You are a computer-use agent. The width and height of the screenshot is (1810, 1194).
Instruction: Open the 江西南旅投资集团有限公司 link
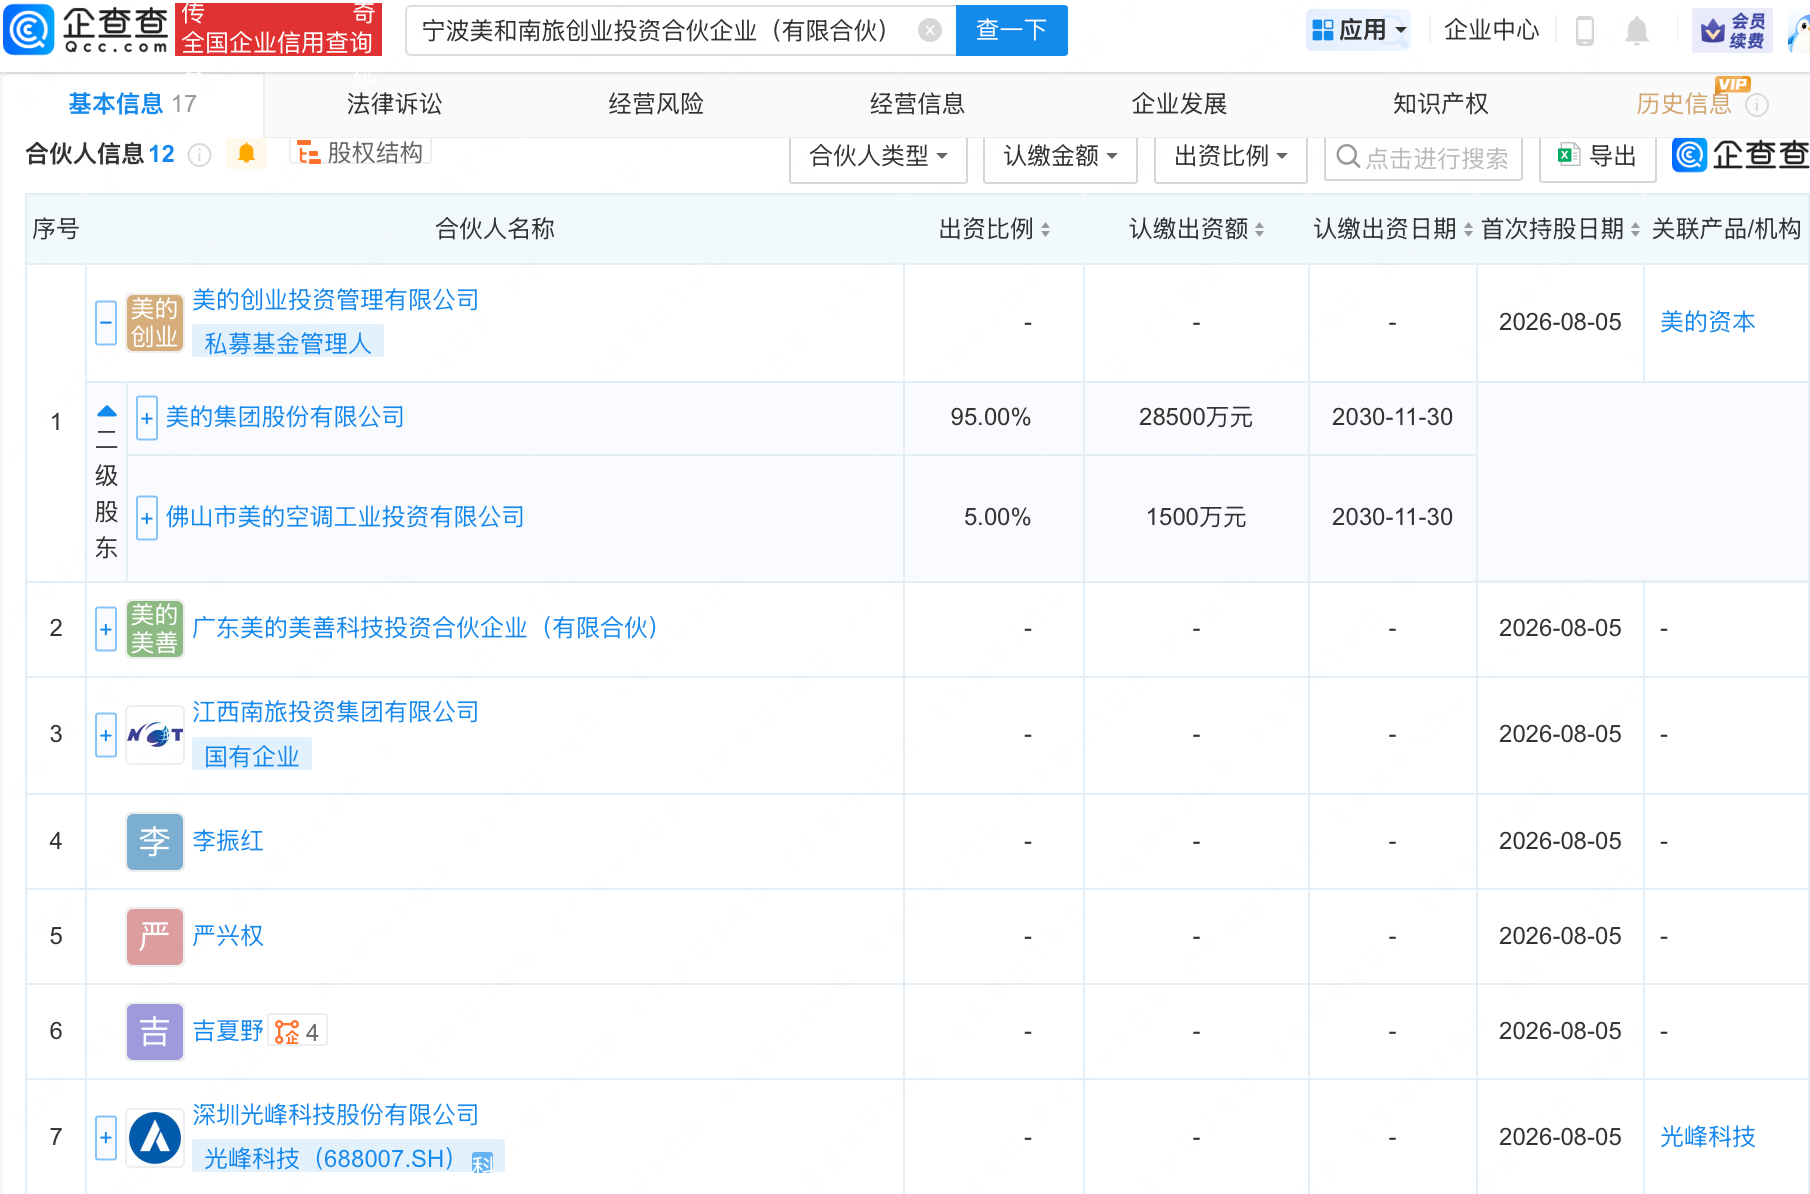(335, 712)
